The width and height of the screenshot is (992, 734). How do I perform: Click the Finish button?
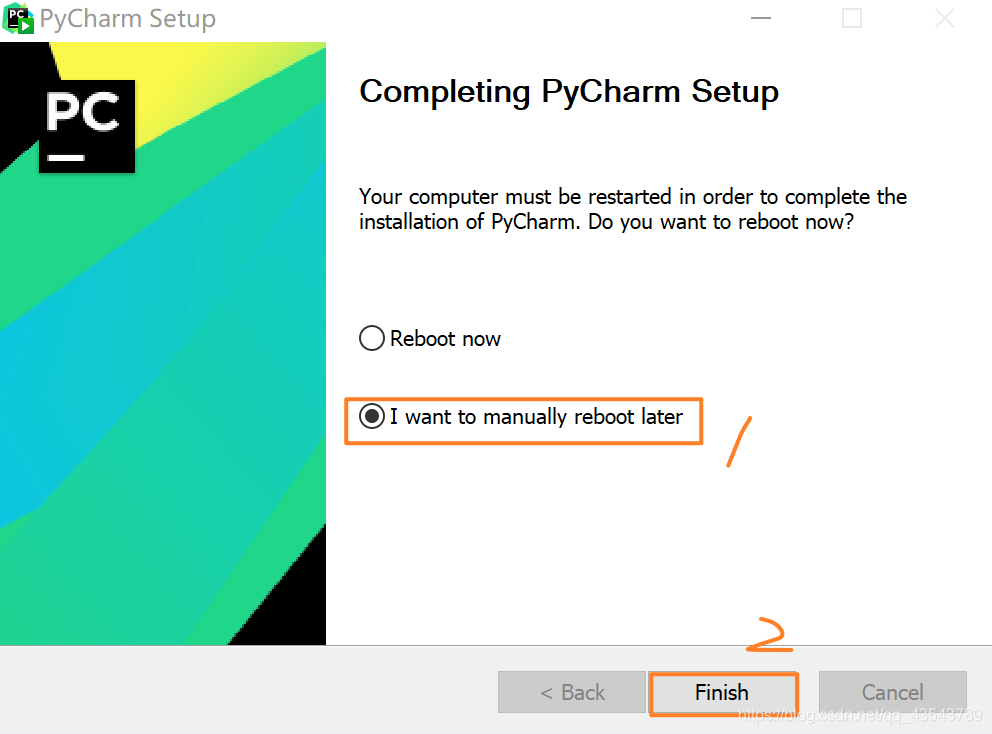[722, 692]
